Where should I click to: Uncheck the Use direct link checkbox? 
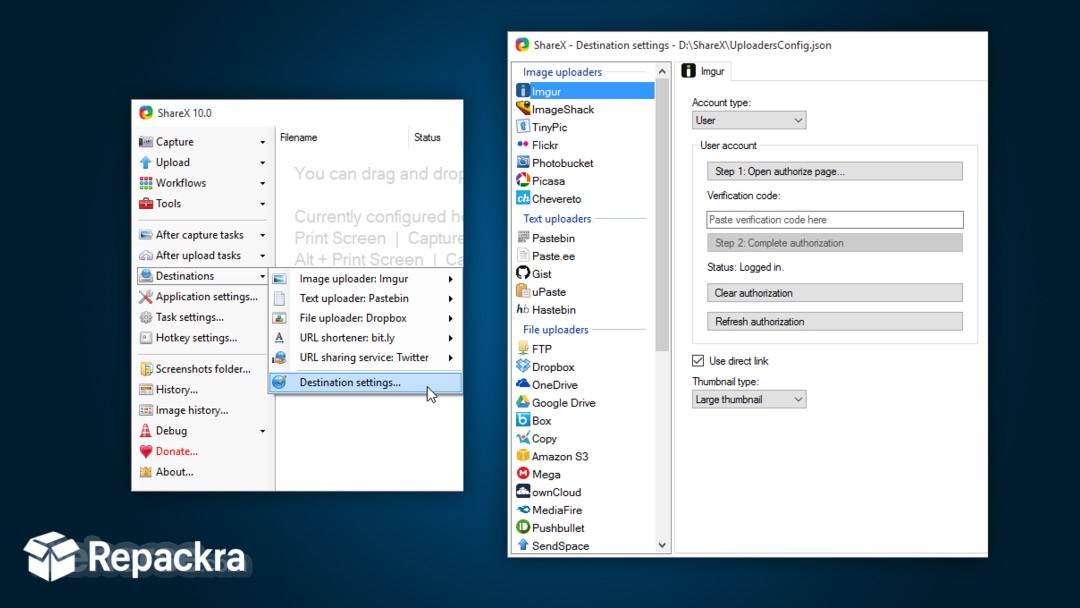coord(698,361)
